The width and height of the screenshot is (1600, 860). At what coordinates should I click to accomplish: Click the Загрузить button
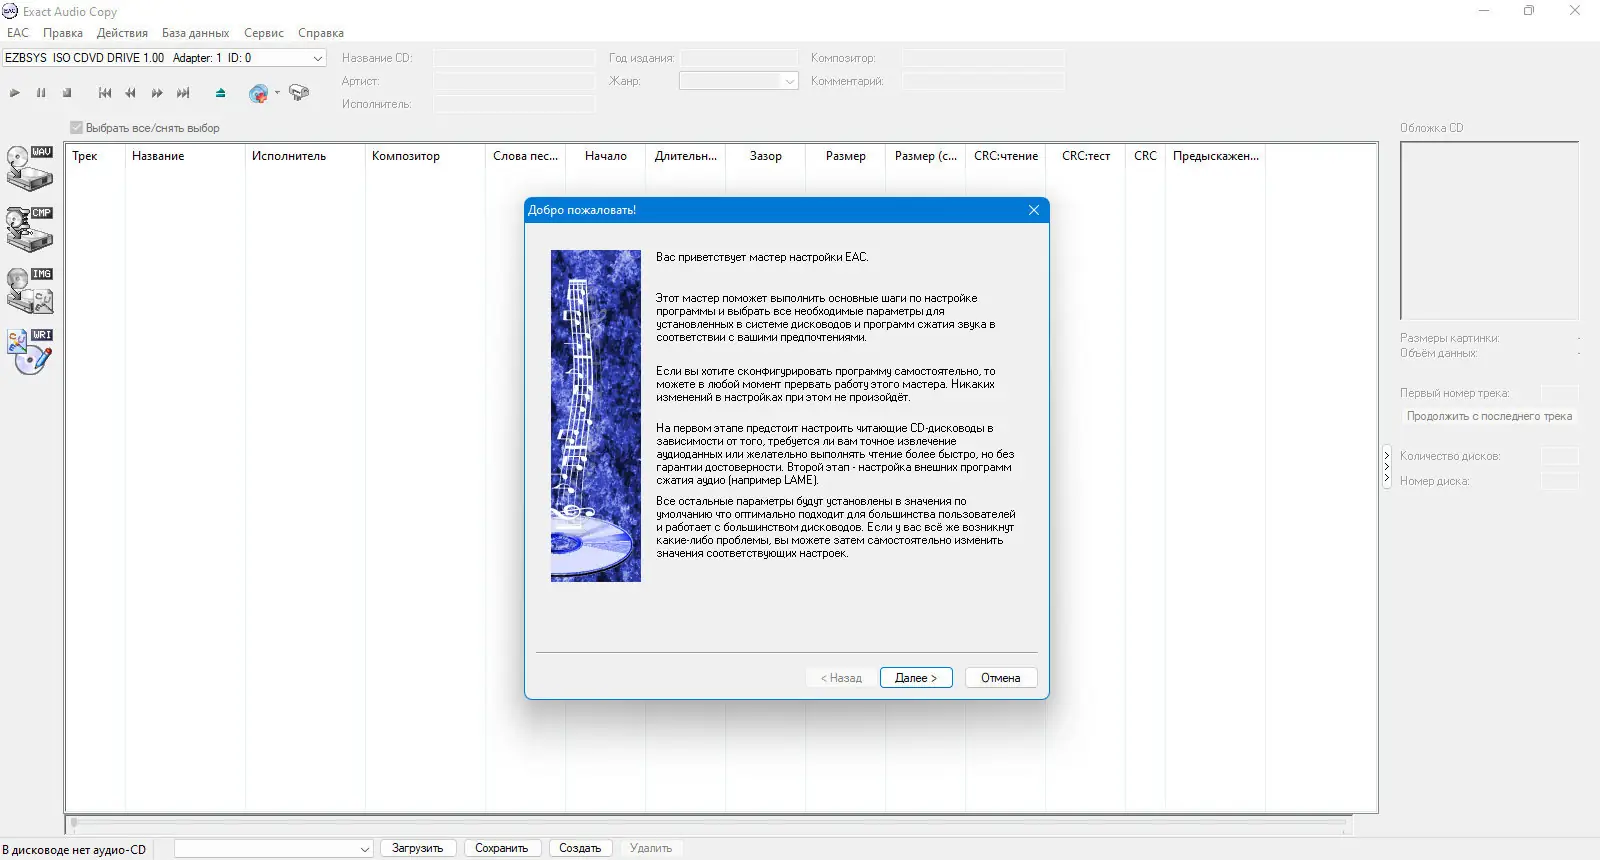coord(418,848)
